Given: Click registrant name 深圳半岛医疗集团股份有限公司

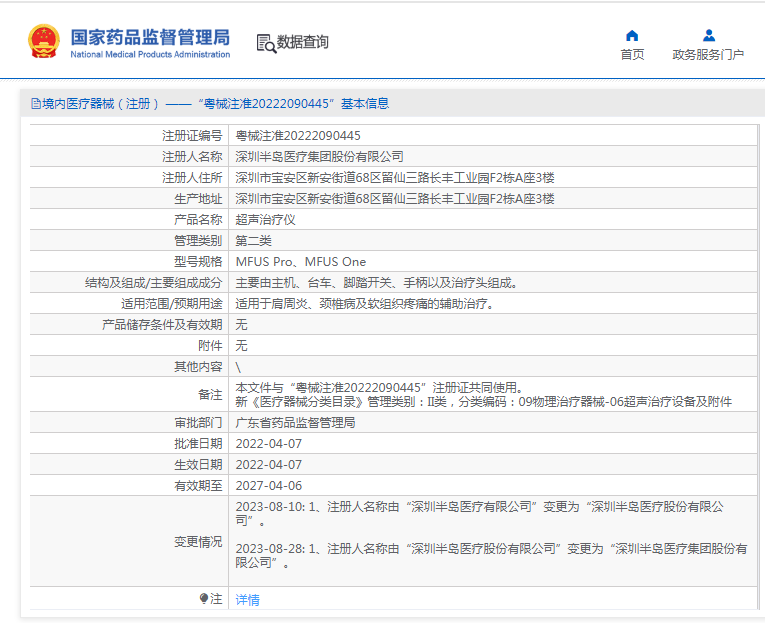Looking at the screenshot, I should tap(320, 157).
